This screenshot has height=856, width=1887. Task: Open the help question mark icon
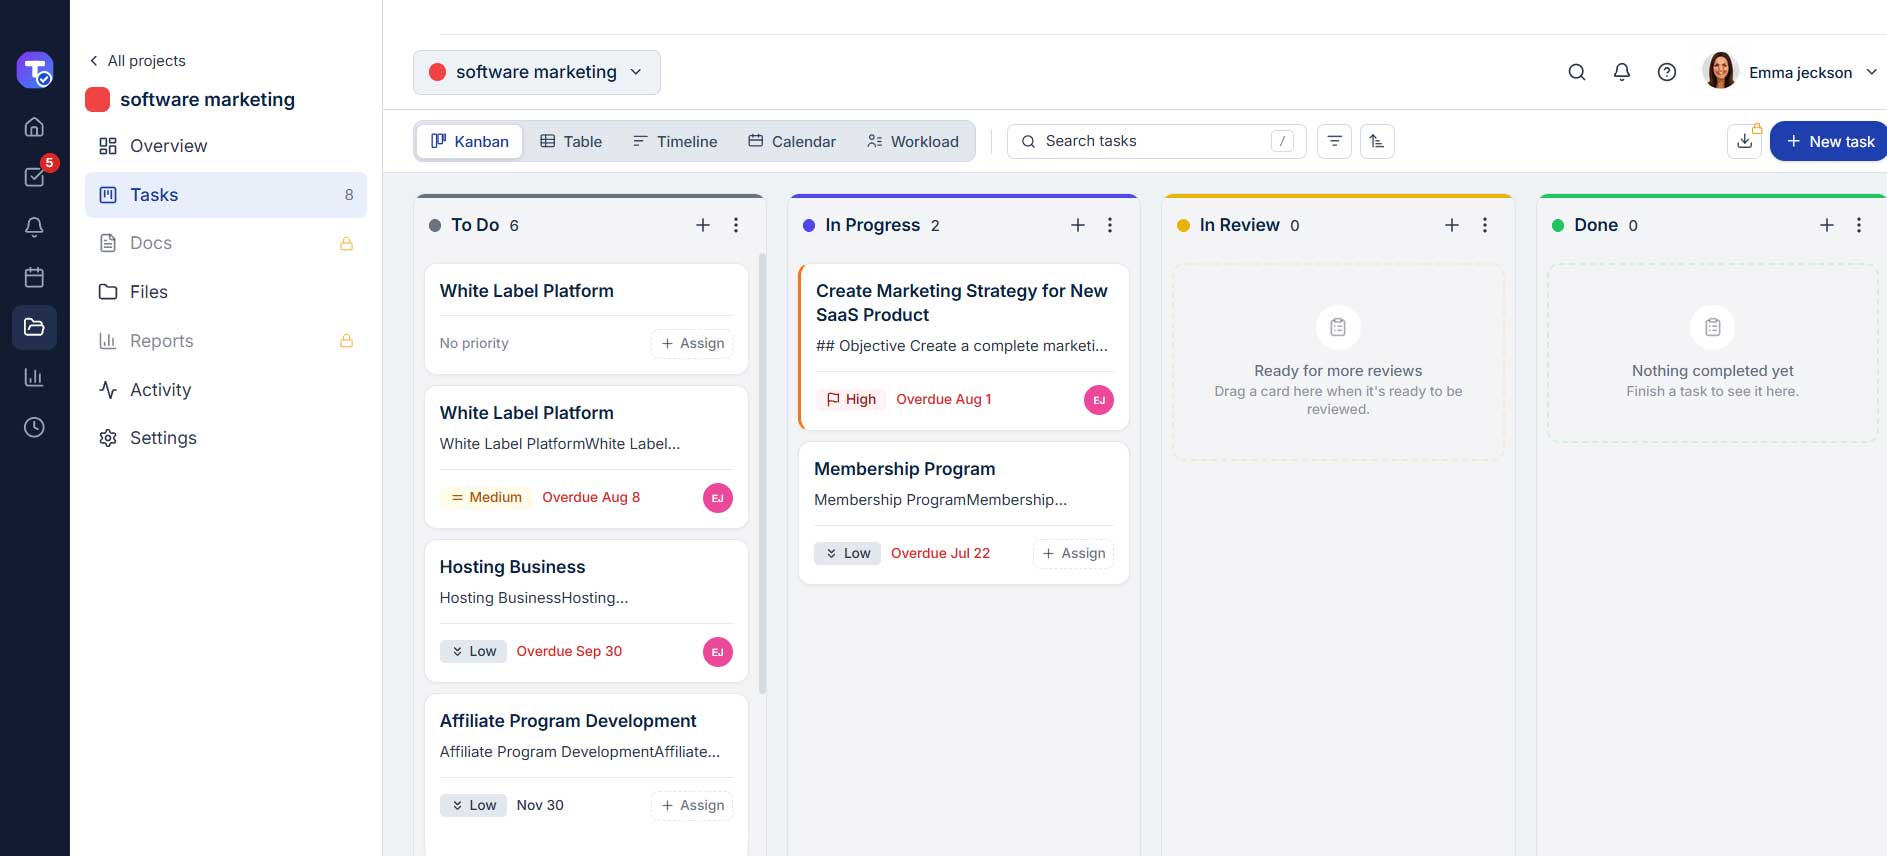pos(1667,72)
